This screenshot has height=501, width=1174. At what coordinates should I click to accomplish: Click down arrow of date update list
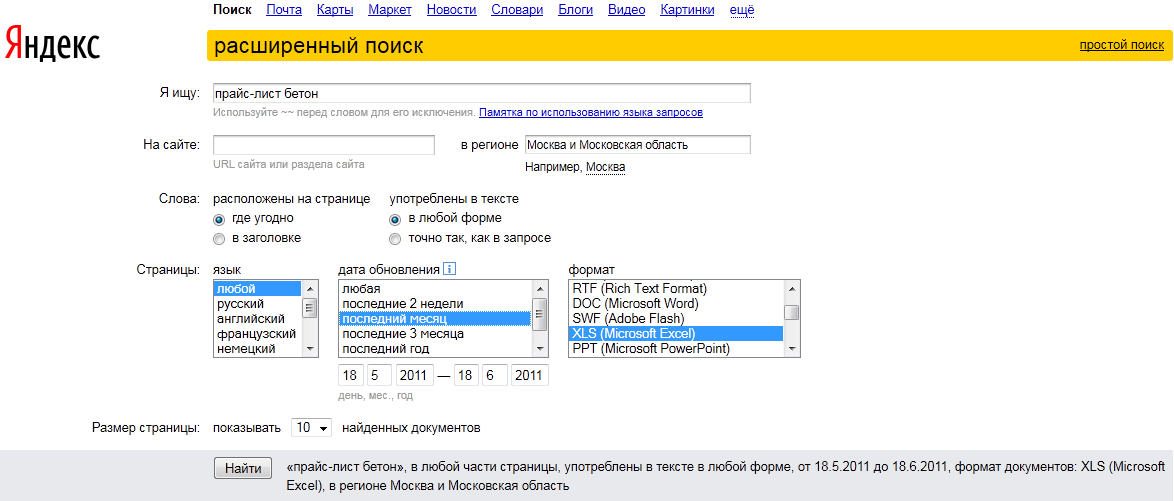tap(539, 349)
